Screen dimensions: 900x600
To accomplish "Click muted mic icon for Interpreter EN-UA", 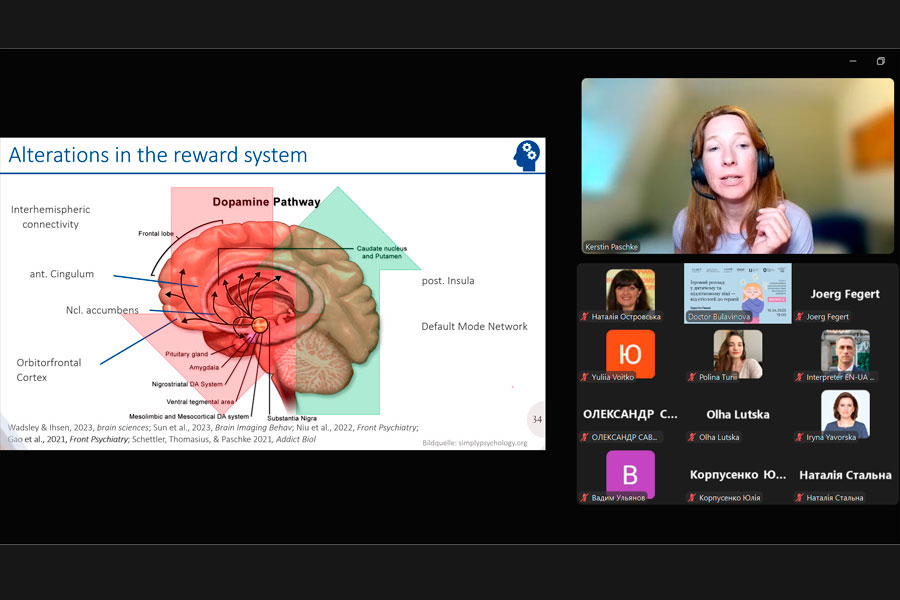I will coord(799,377).
